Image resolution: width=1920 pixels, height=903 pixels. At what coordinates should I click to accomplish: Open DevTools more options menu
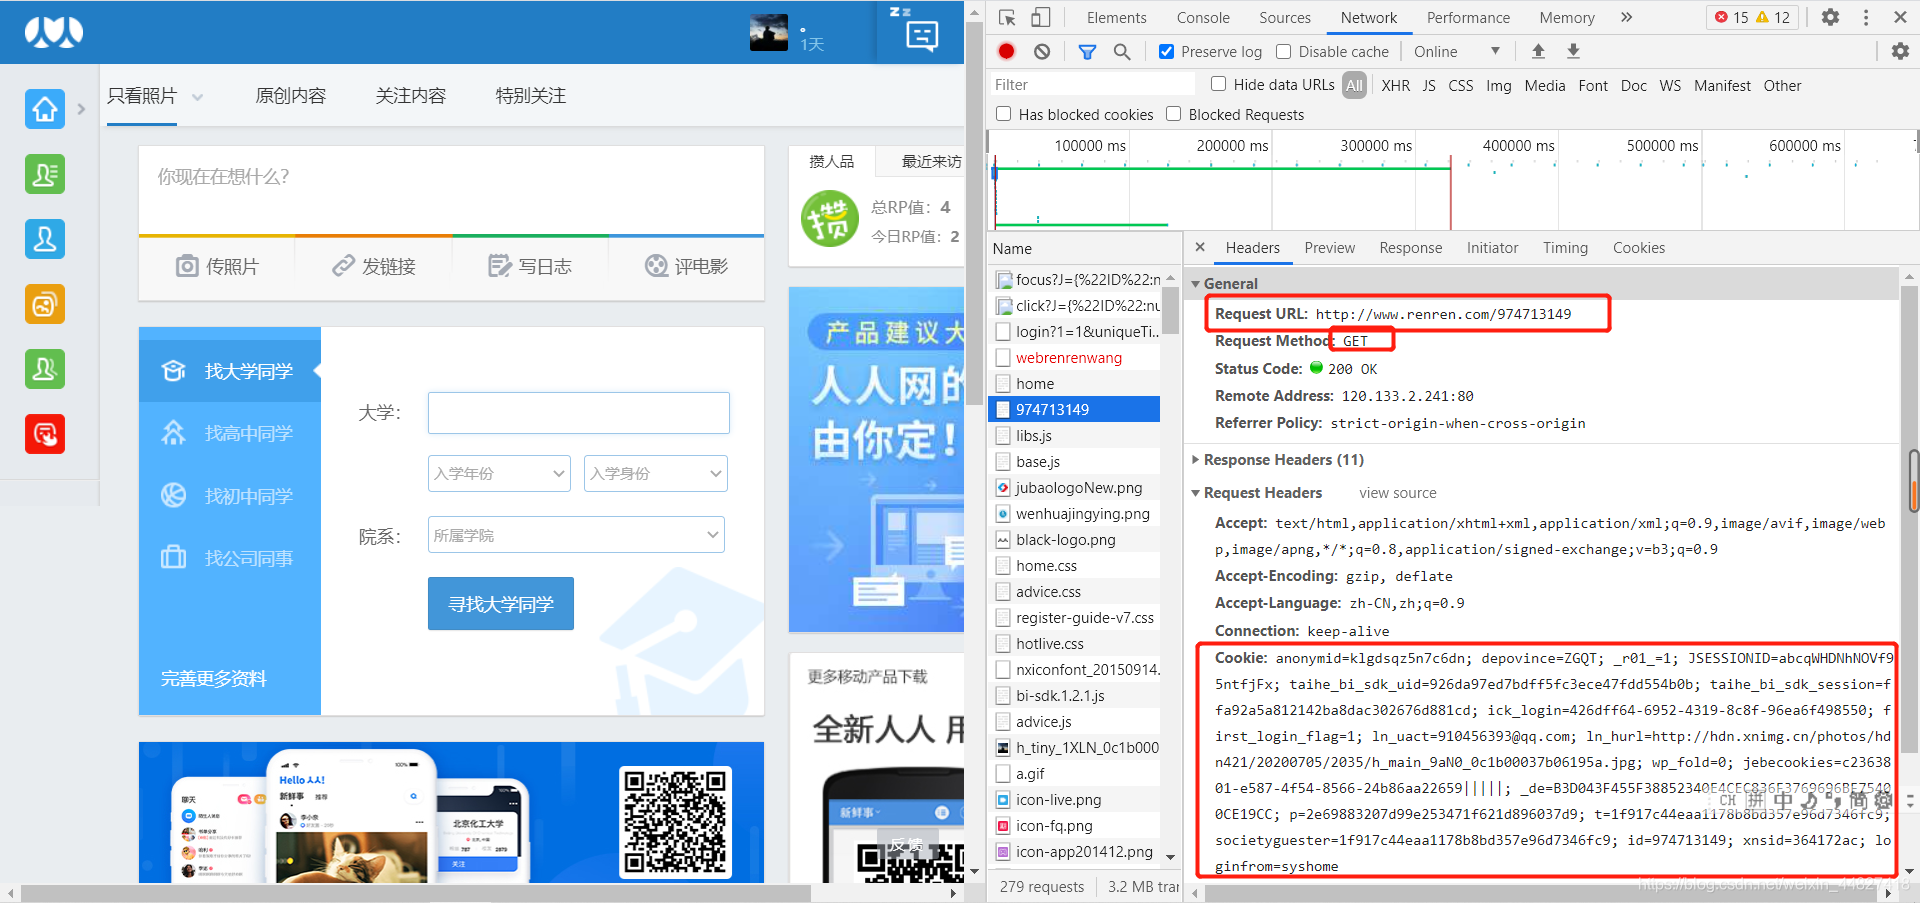click(1866, 17)
